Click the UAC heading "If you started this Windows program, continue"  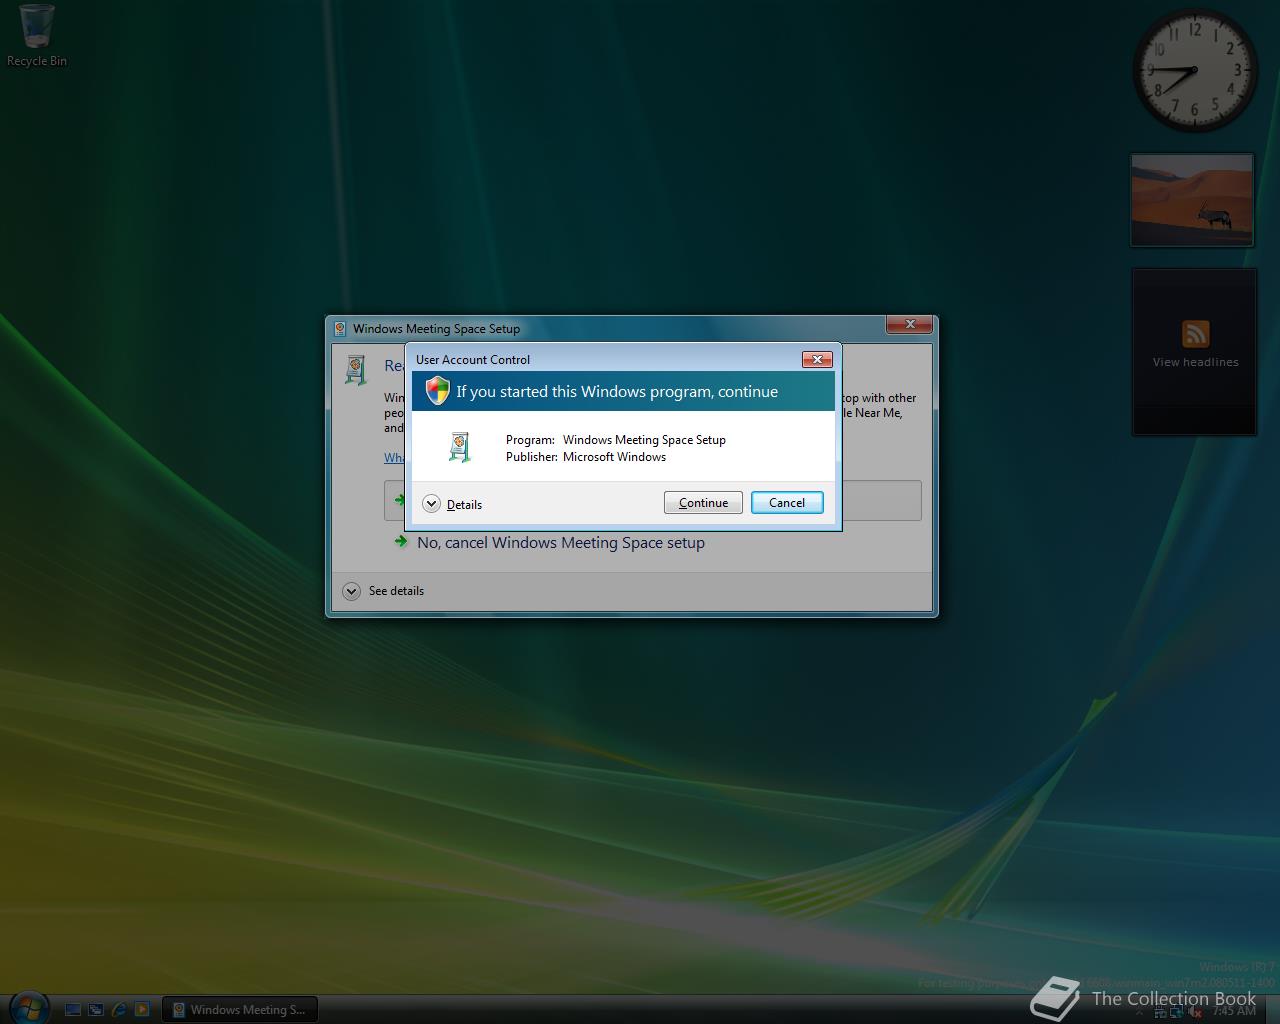coord(617,392)
